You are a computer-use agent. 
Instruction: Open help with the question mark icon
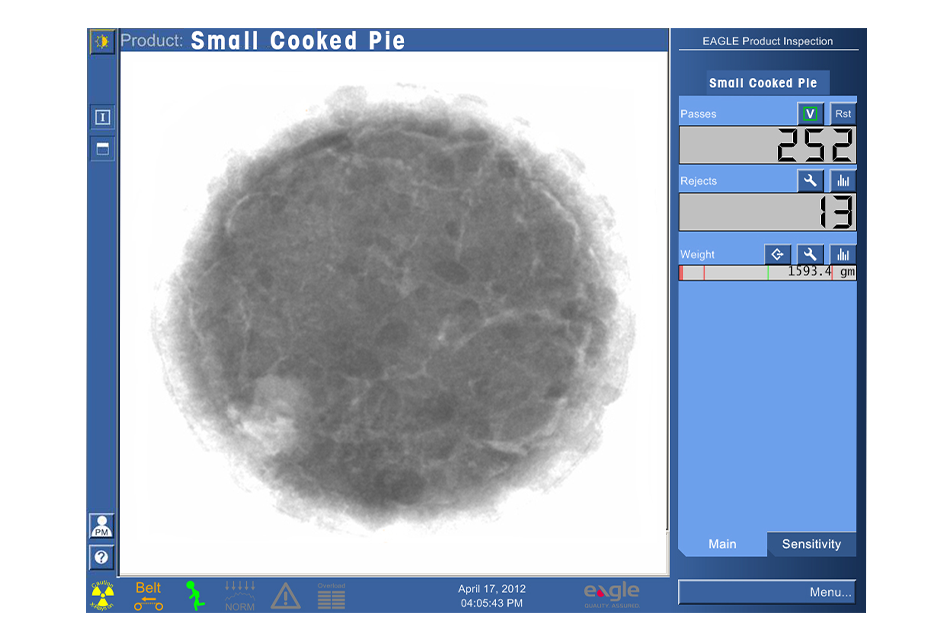pyautogui.click(x=102, y=558)
